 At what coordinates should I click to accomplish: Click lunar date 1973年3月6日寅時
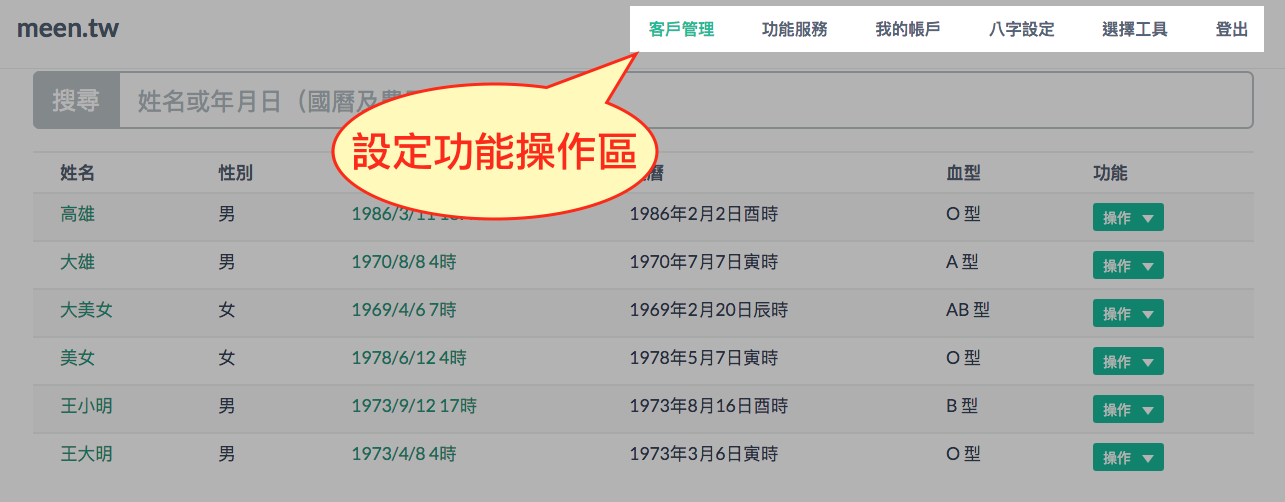point(704,454)
